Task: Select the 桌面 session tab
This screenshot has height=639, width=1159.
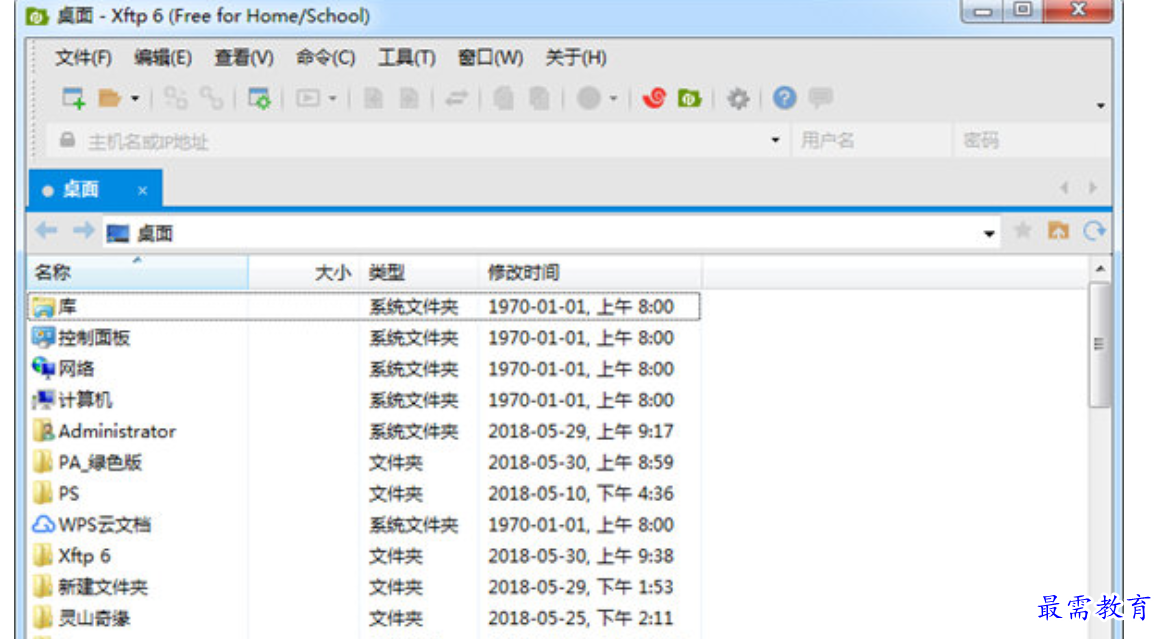Action: [95, 189]
